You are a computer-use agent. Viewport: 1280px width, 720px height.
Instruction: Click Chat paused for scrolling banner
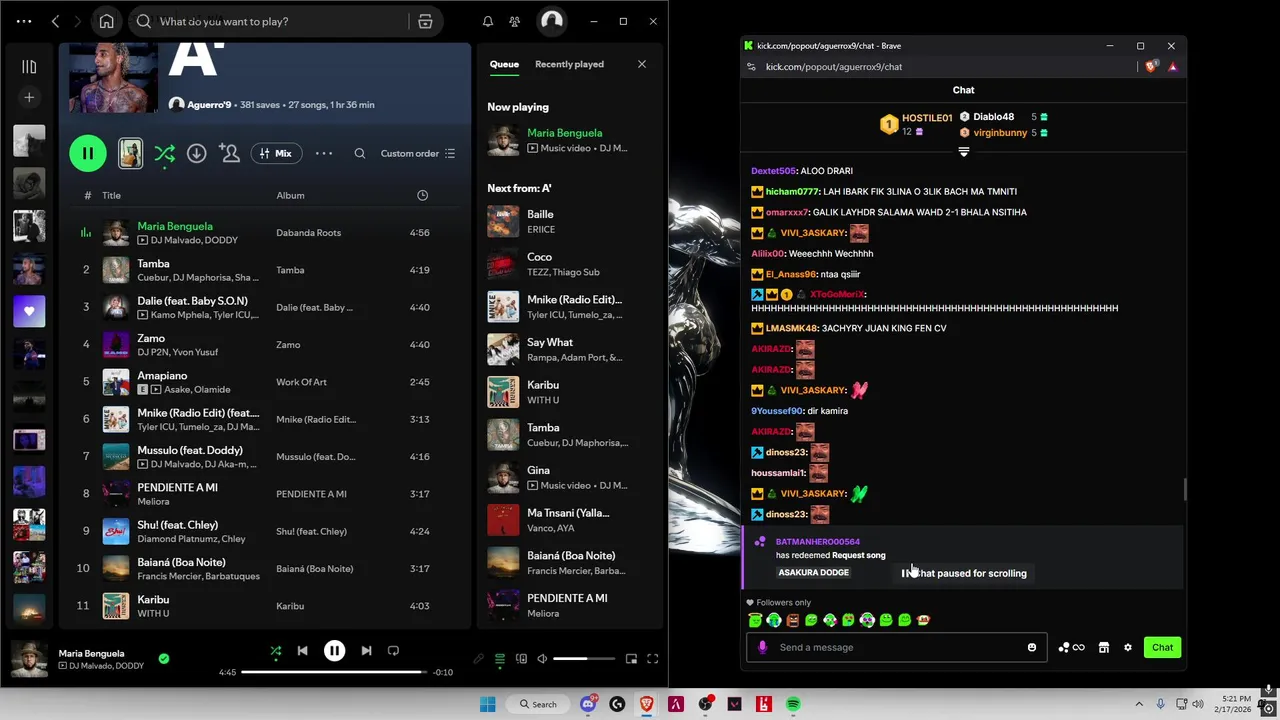point(964,573)
